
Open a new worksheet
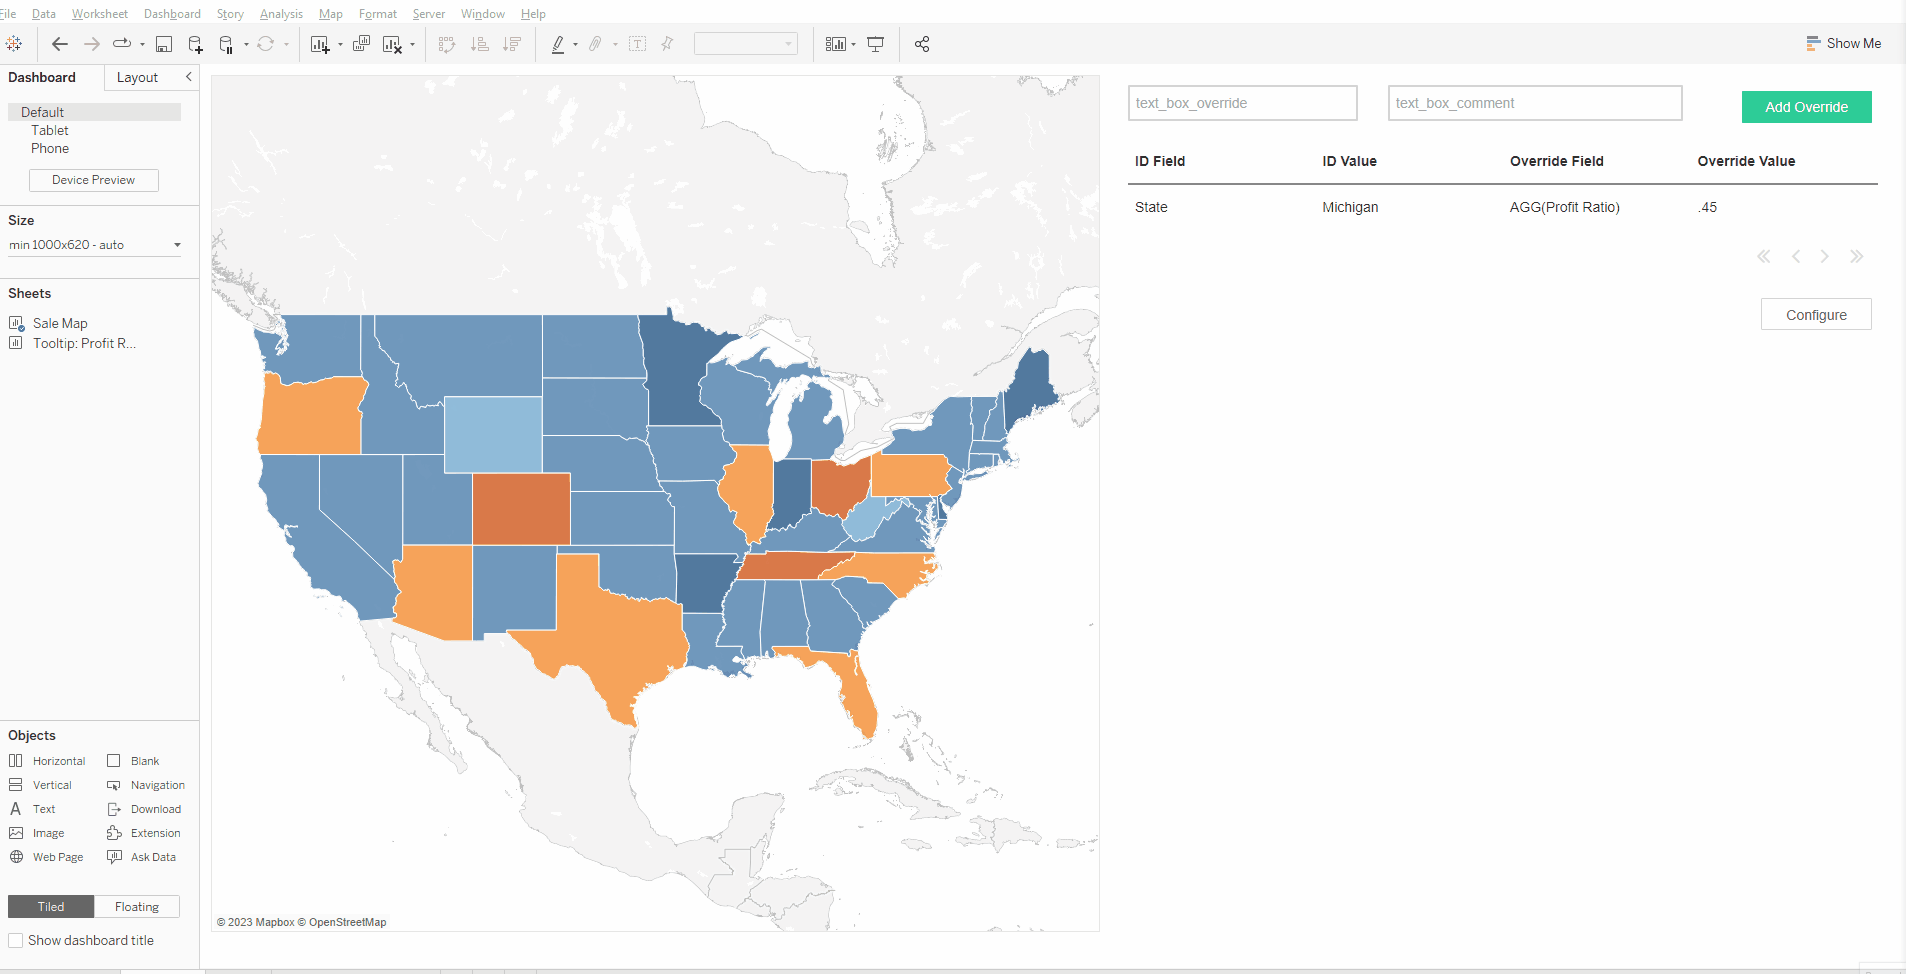click(320, 43)
